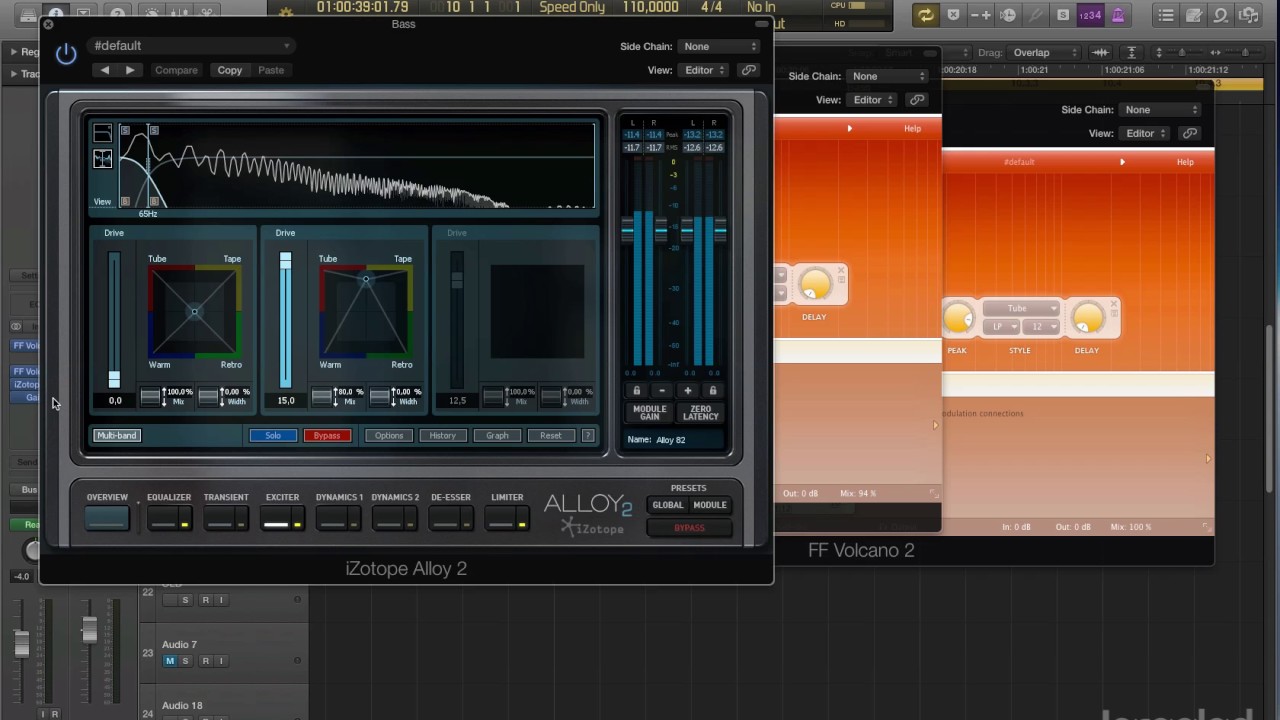1280x720 pixels.
Task: Open Global presets in Alloy 2
Action: (x=668, y=505)
